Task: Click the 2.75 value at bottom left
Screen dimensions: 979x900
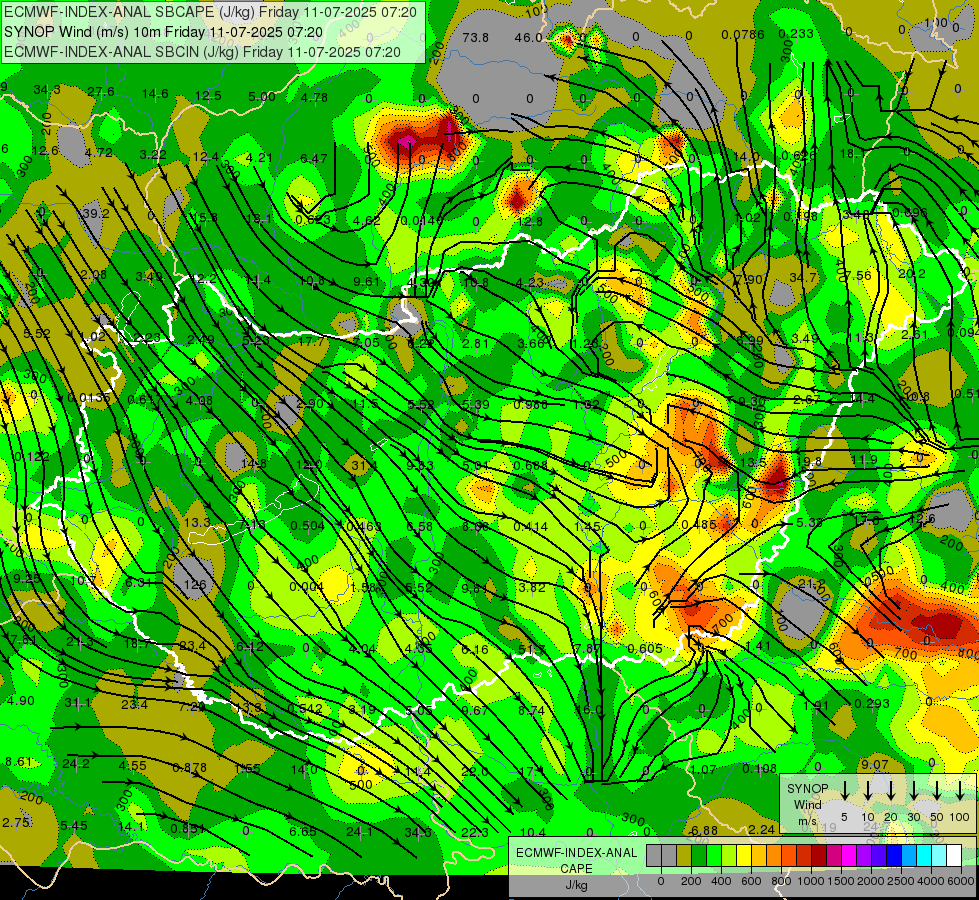Action: pos(16,823)
